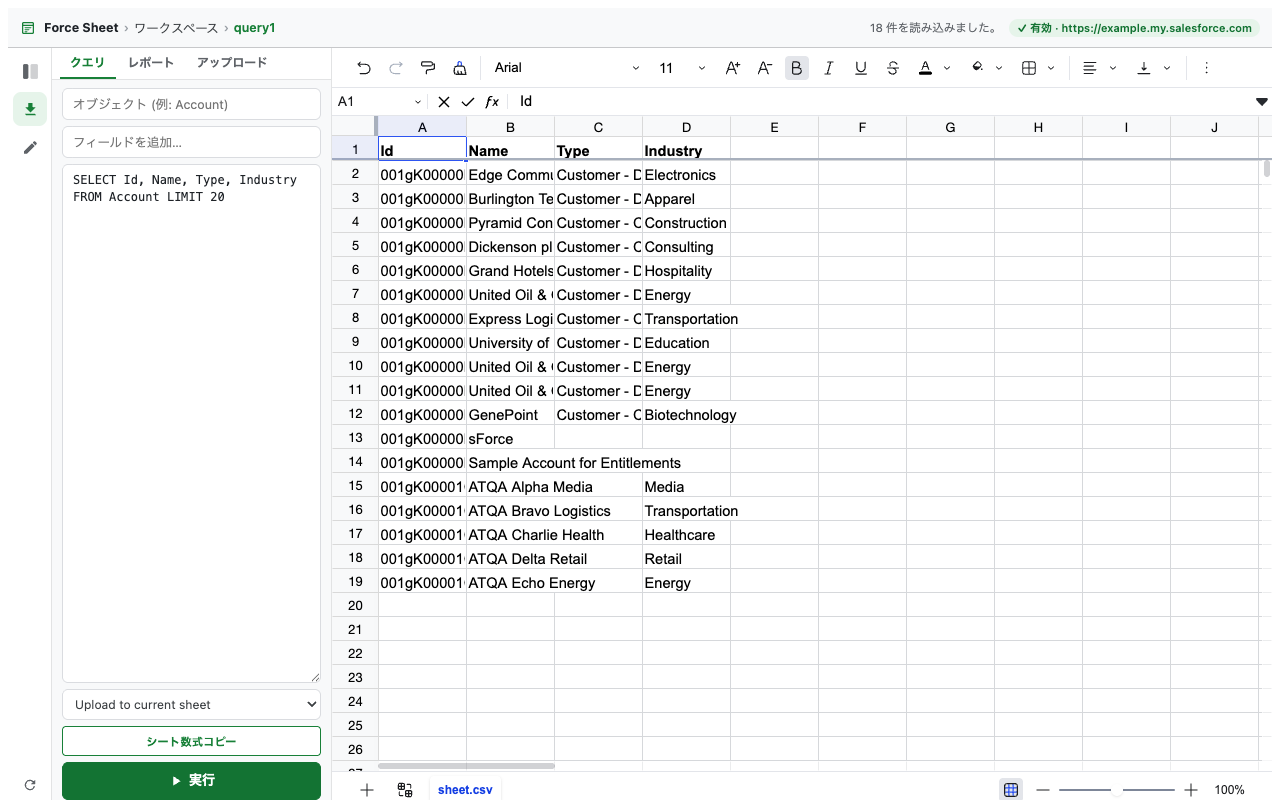Redo the spreadsheet action

(396, 68)
